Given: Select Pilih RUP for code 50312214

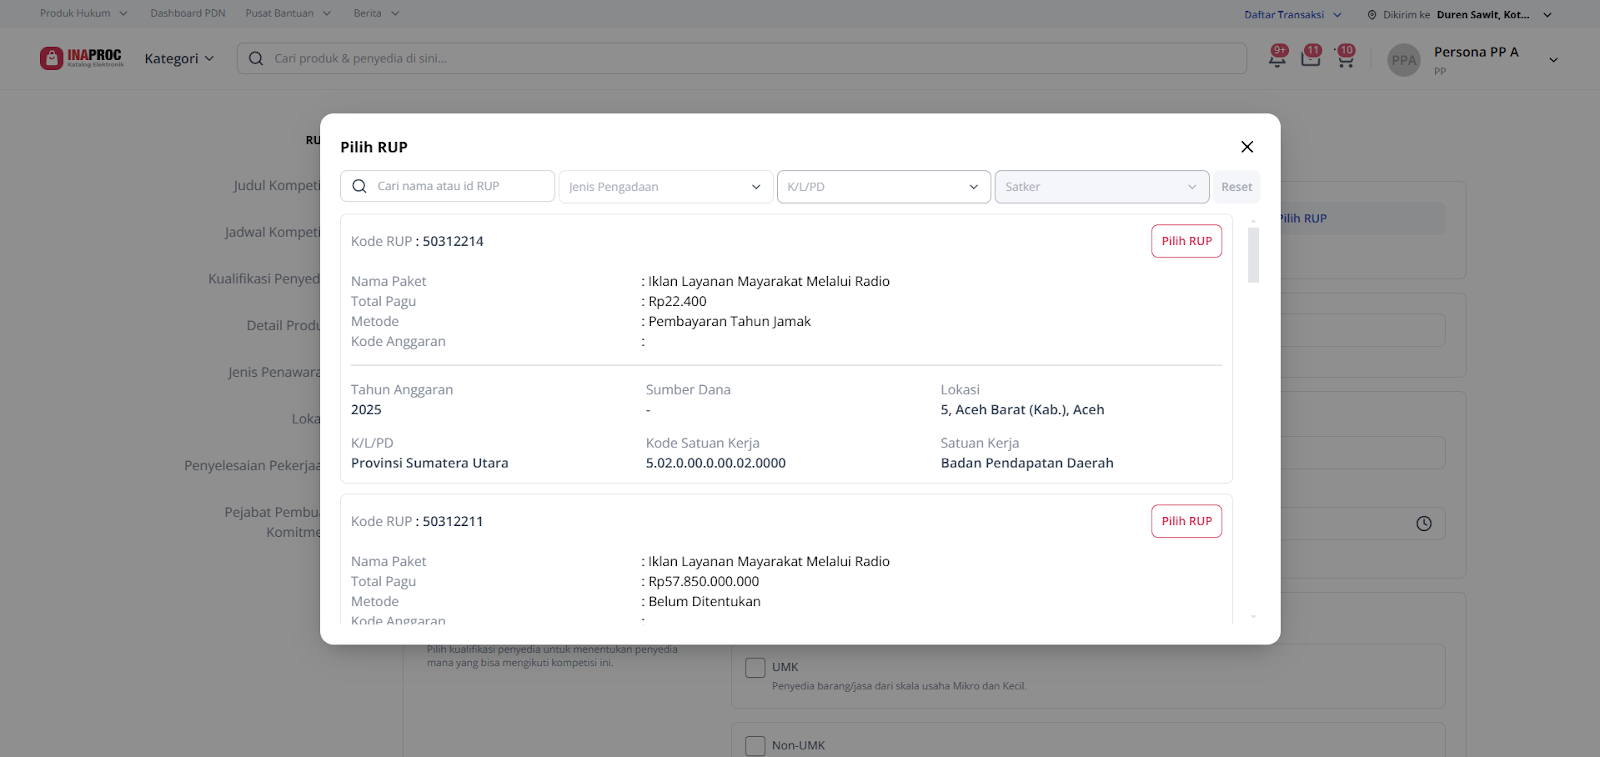Looking at the screenshot, I should (1186, 241).
